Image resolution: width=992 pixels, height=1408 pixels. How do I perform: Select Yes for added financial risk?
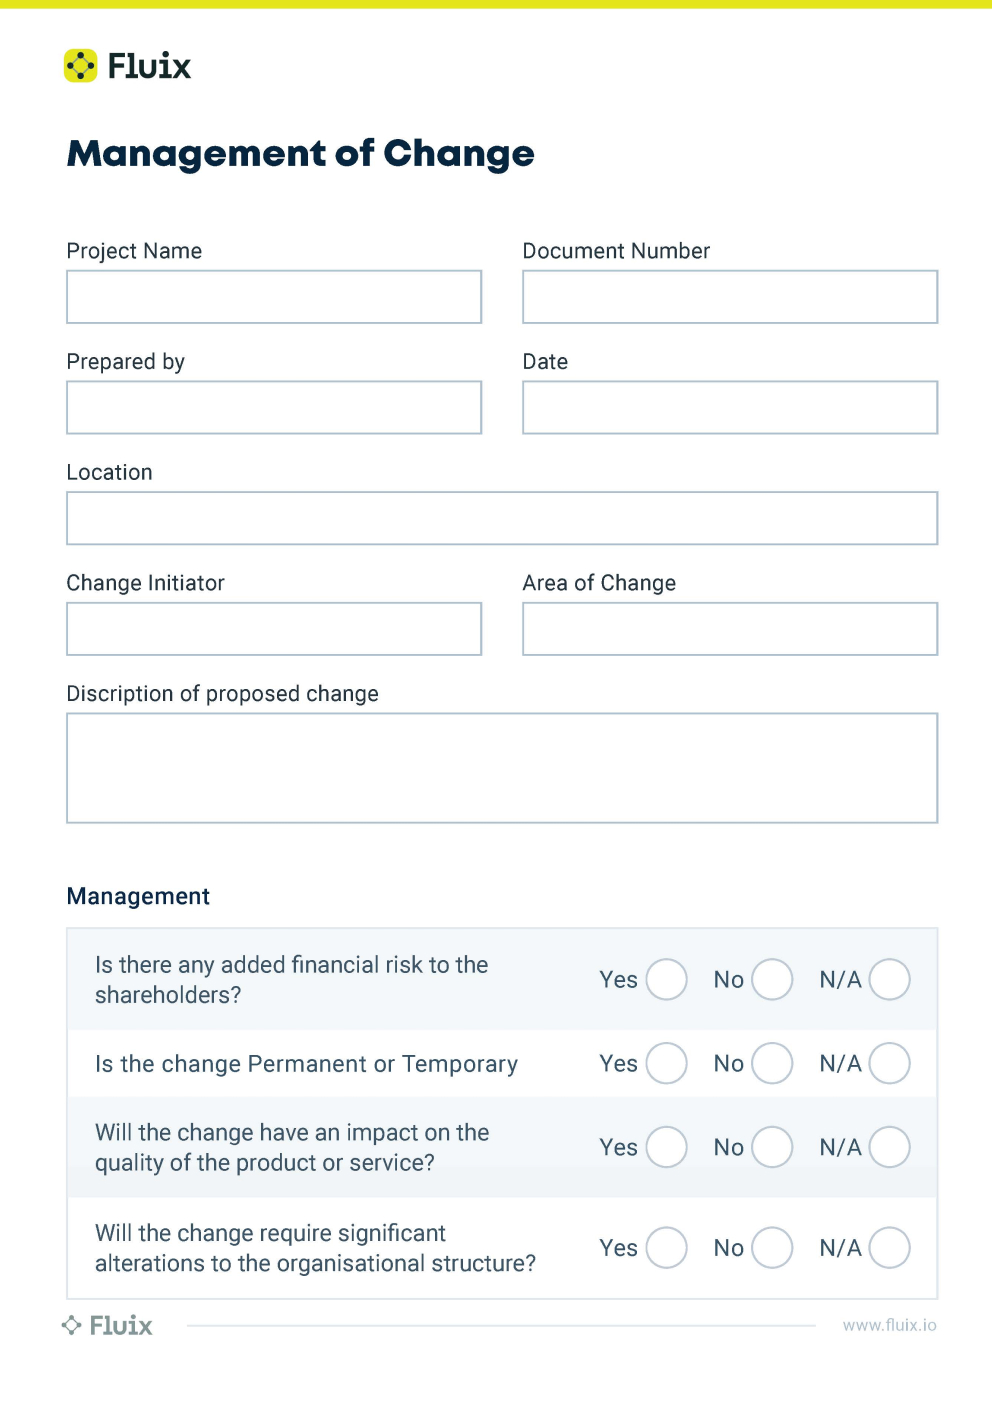666,980
